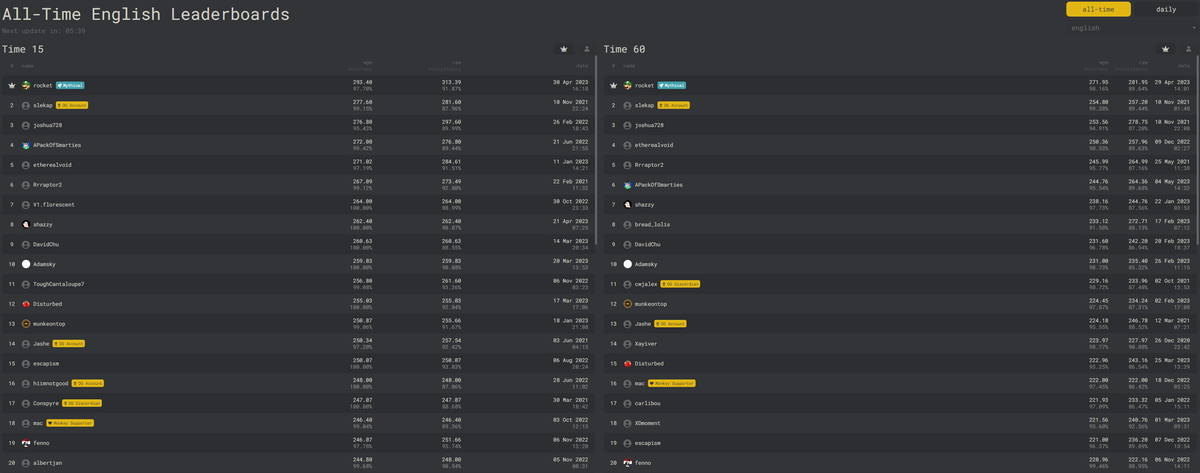Click rocket's Mythical badge in Time 60
Viewport: 1200px width, 473px height.
pos(672,85)
